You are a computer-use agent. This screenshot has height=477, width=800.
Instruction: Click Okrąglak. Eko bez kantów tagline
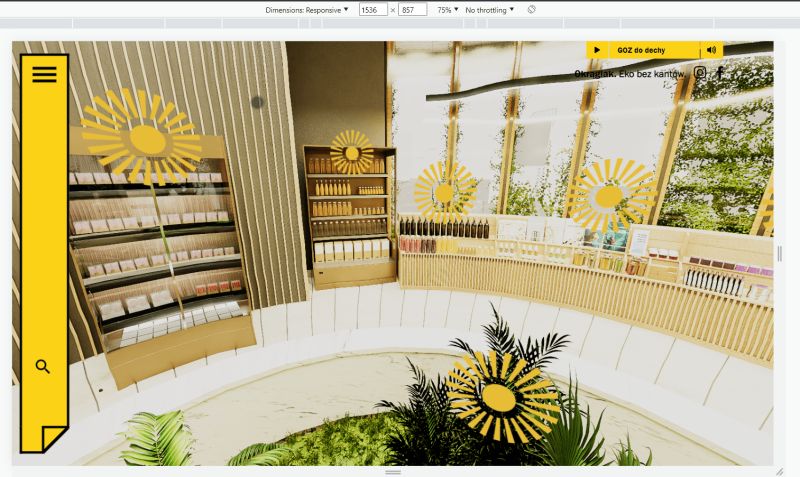pyautogui.click(x=630, y=74)
